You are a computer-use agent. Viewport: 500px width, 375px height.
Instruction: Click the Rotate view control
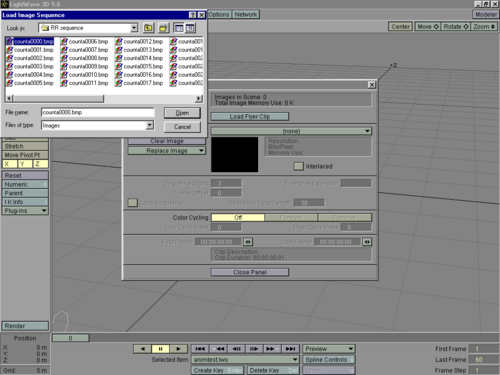click(456, 27)
